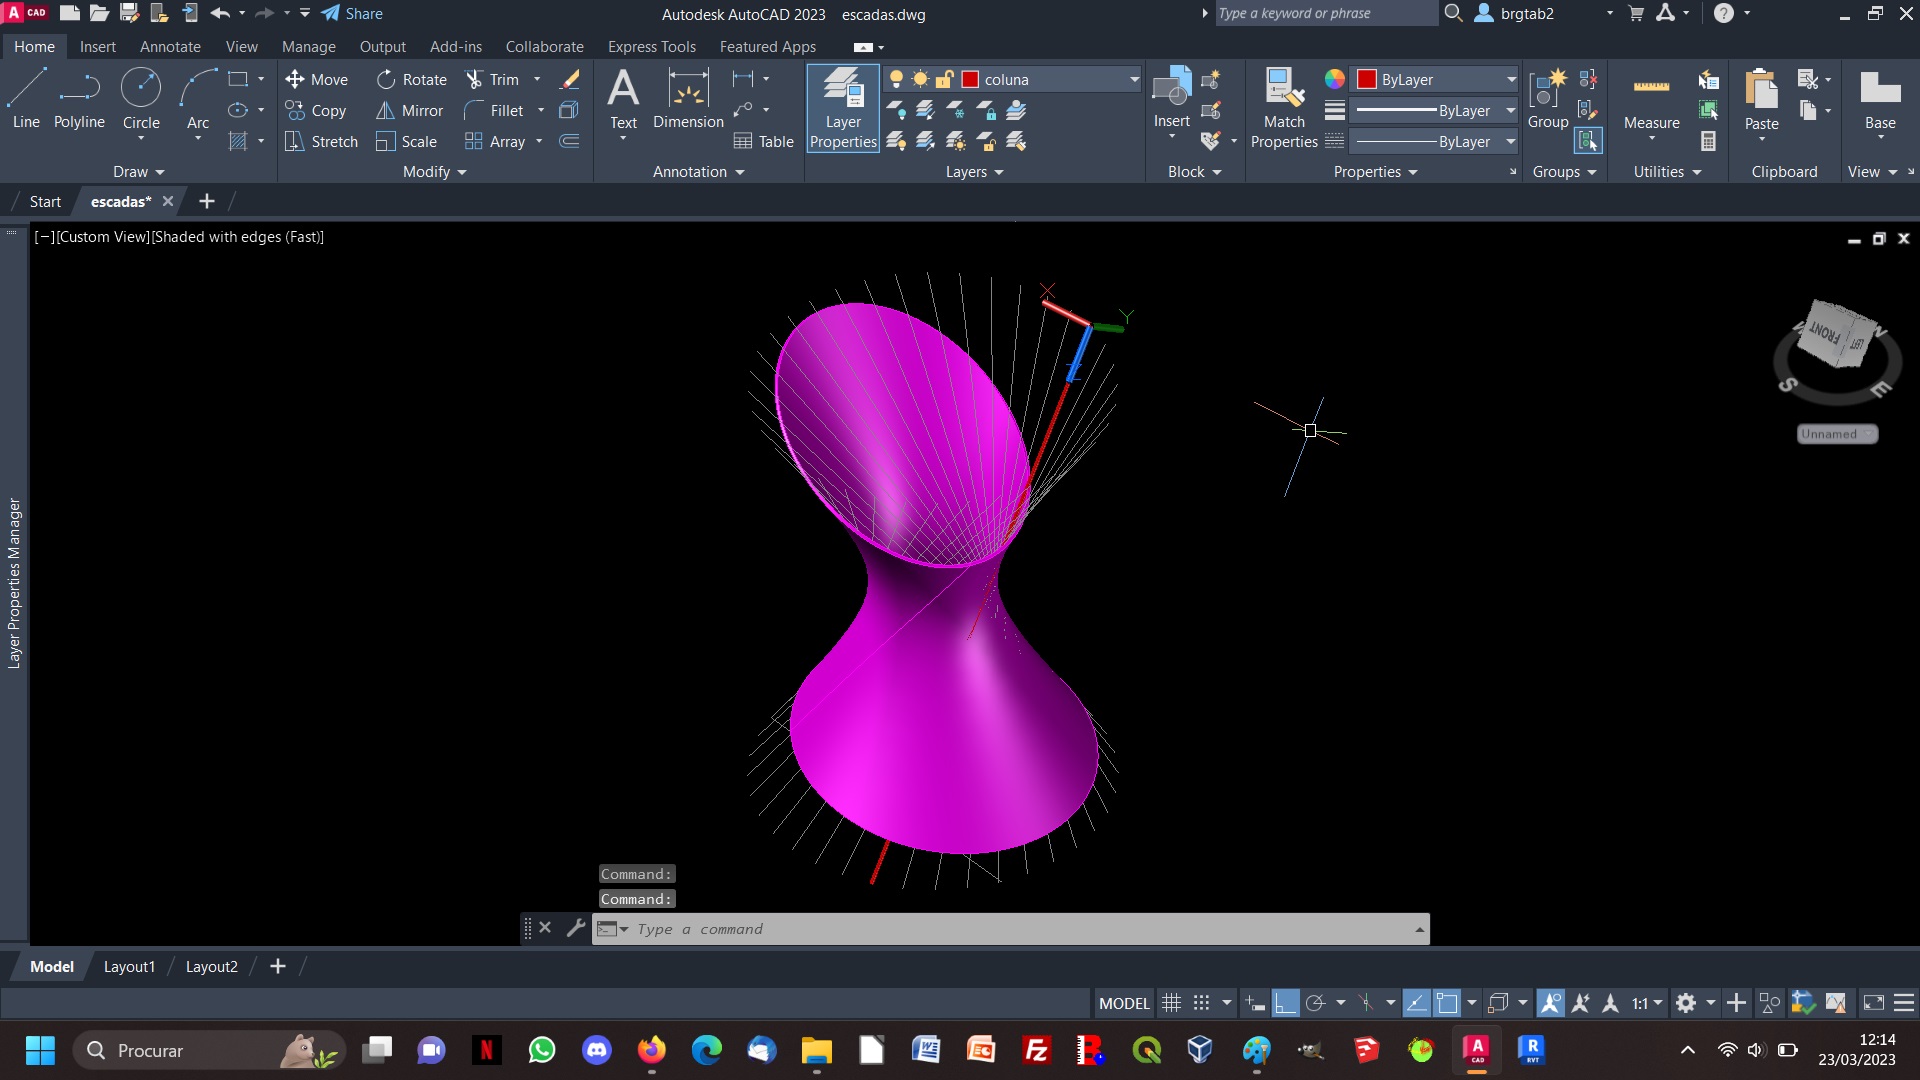Image resolution: width=1920 pixels, height=1080 pixels.
Task: Click the Rotate button
Action: [x=412, y=79]
